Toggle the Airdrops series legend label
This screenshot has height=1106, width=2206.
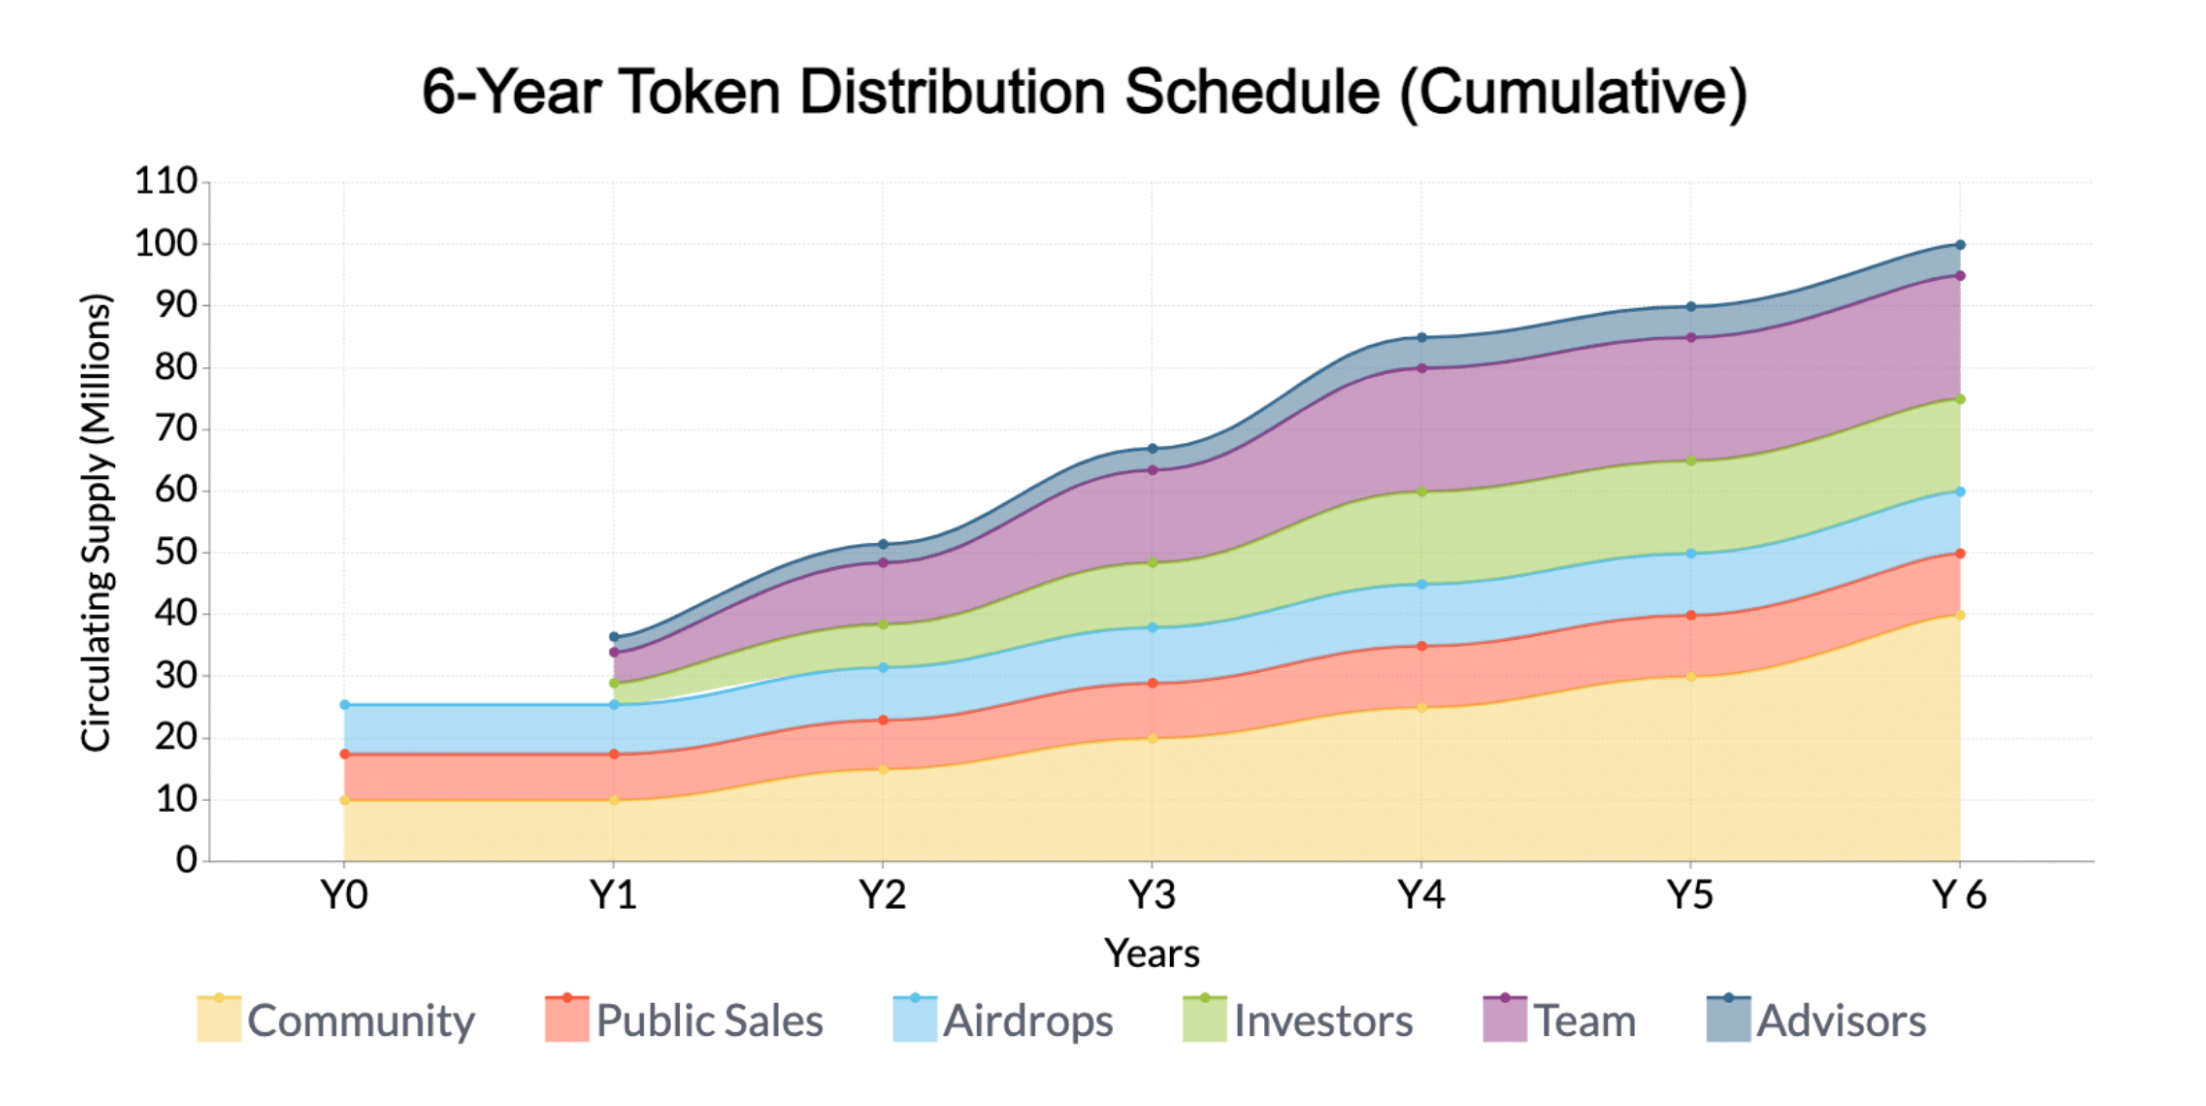point(1028,1021)
